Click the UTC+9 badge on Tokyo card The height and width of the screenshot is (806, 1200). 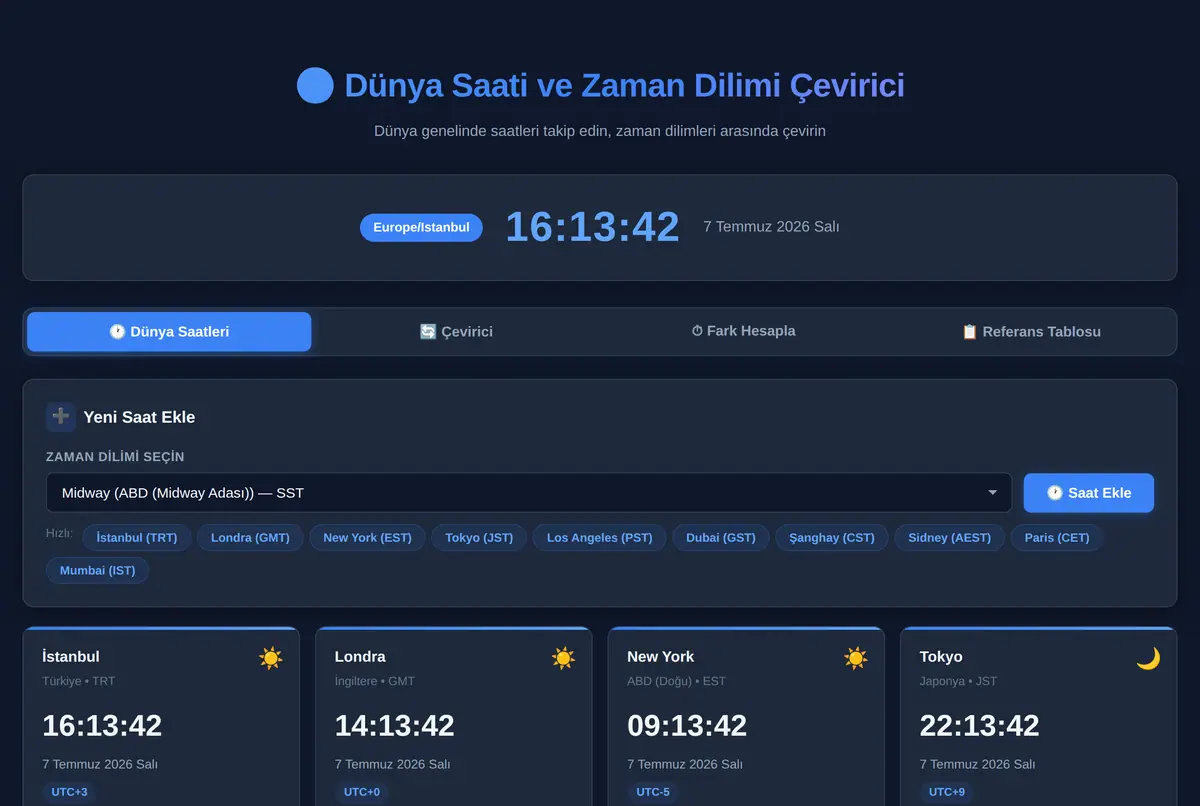click(947, 792)
